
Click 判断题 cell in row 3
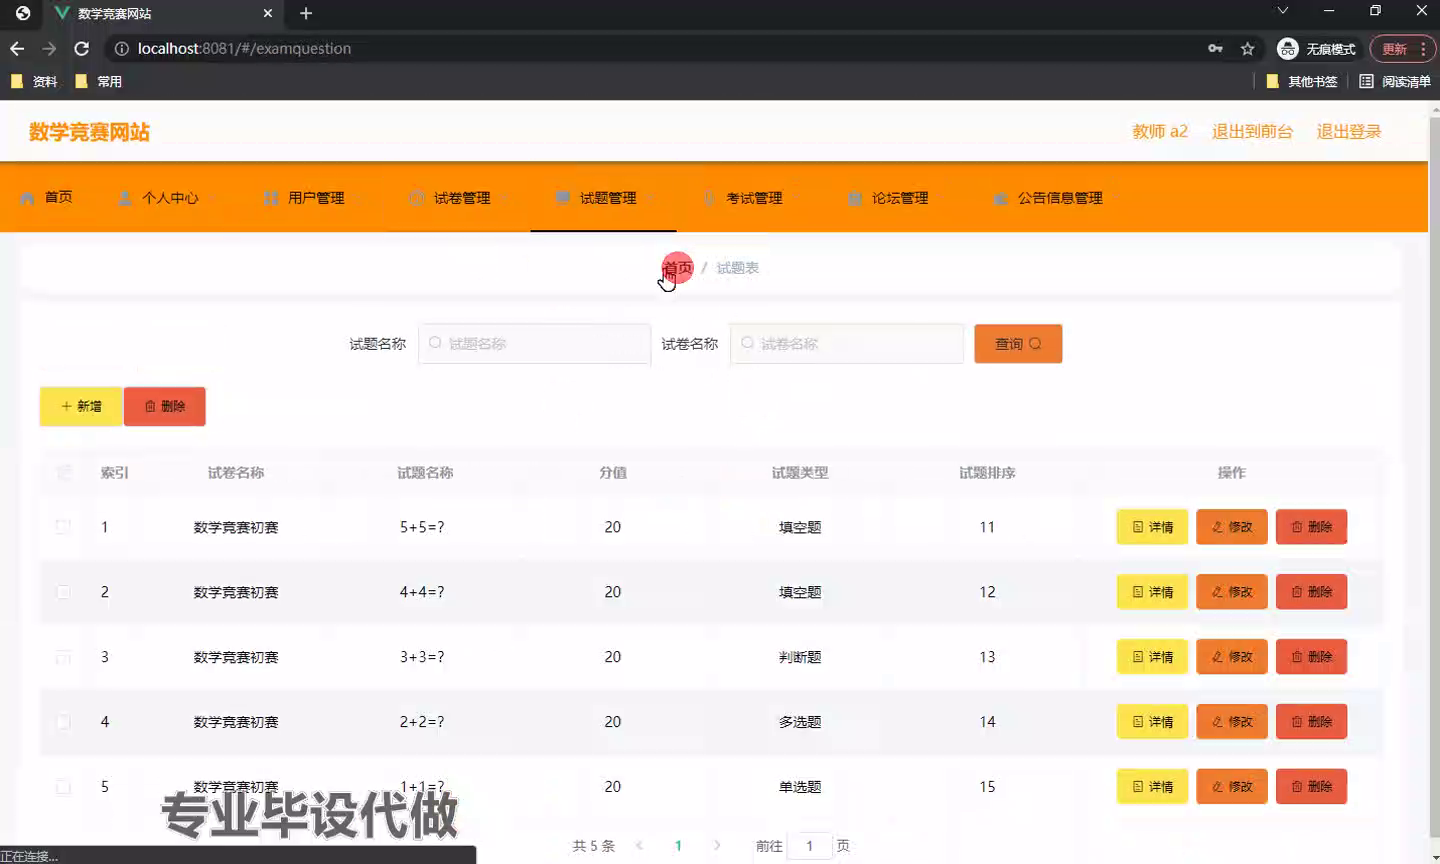tap(800, 657)
